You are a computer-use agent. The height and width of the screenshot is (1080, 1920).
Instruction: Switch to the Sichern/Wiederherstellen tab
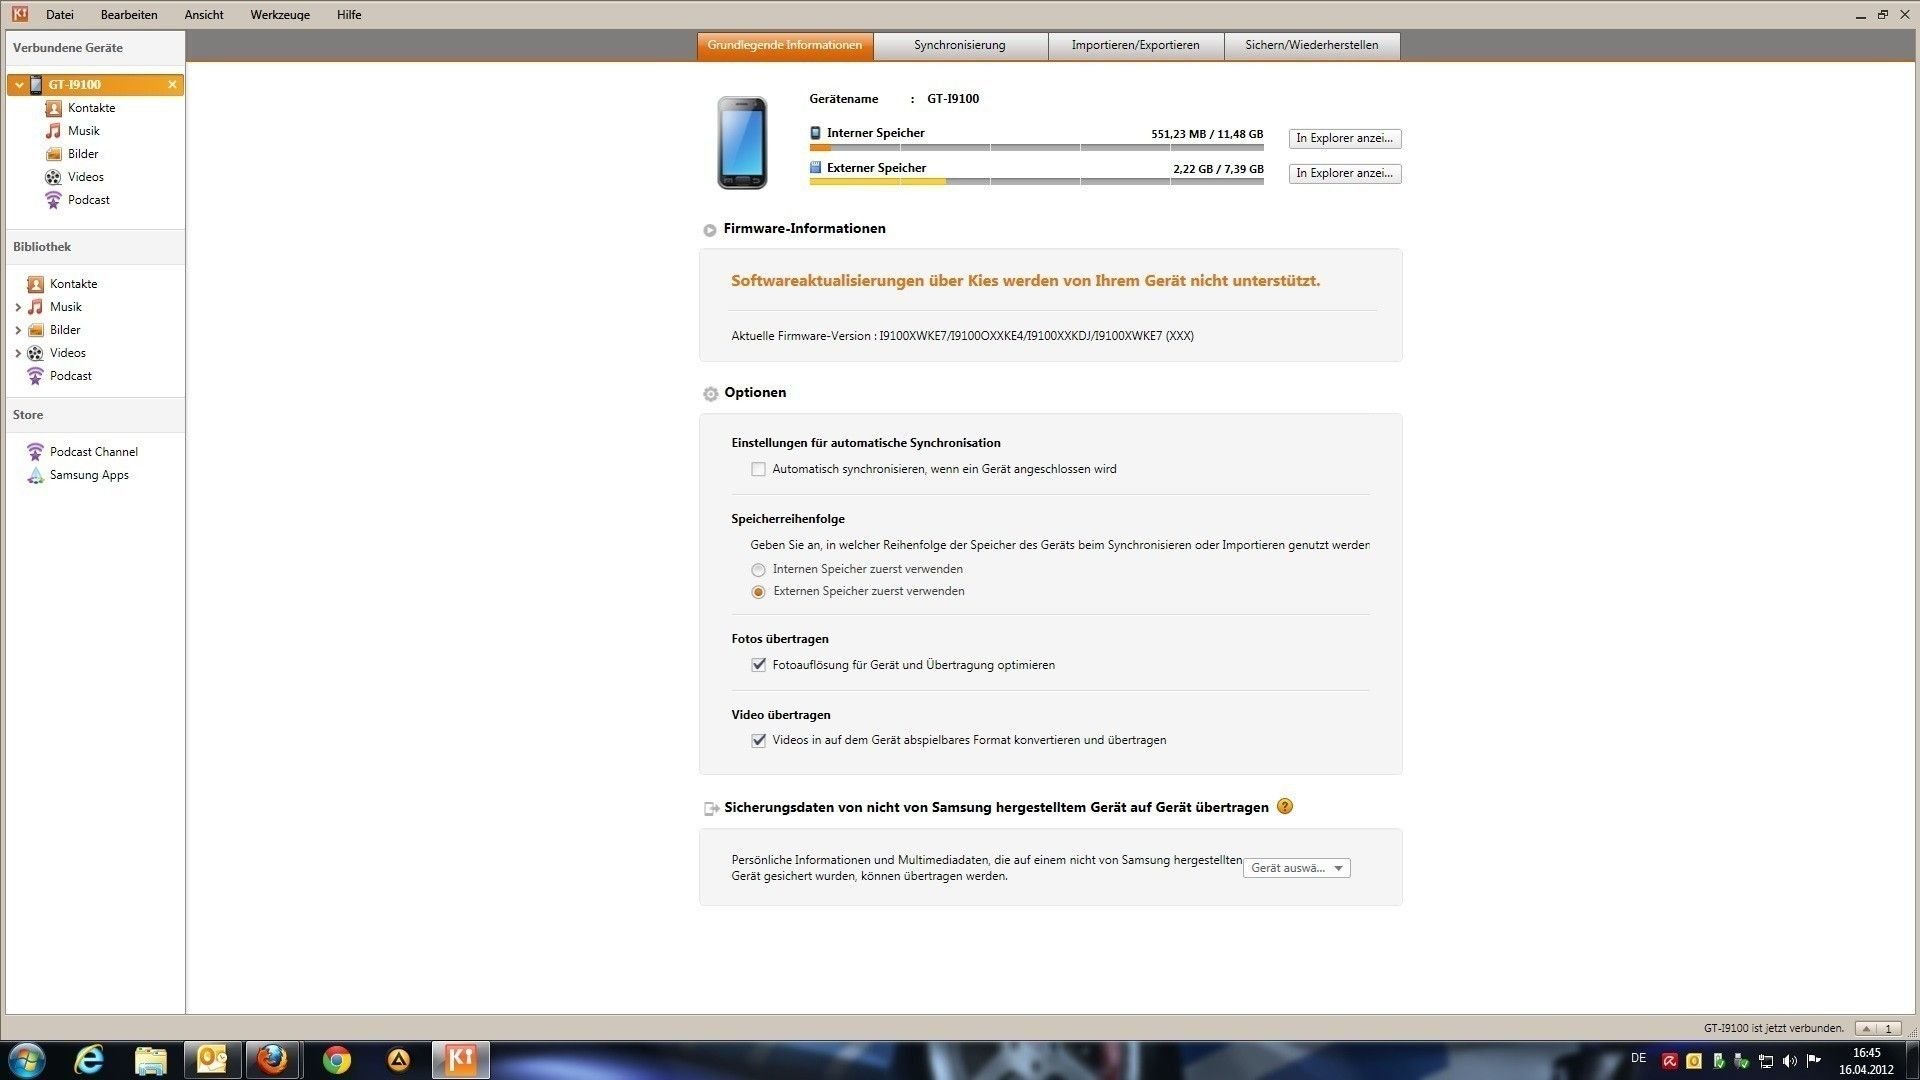tap(1312, 46)
